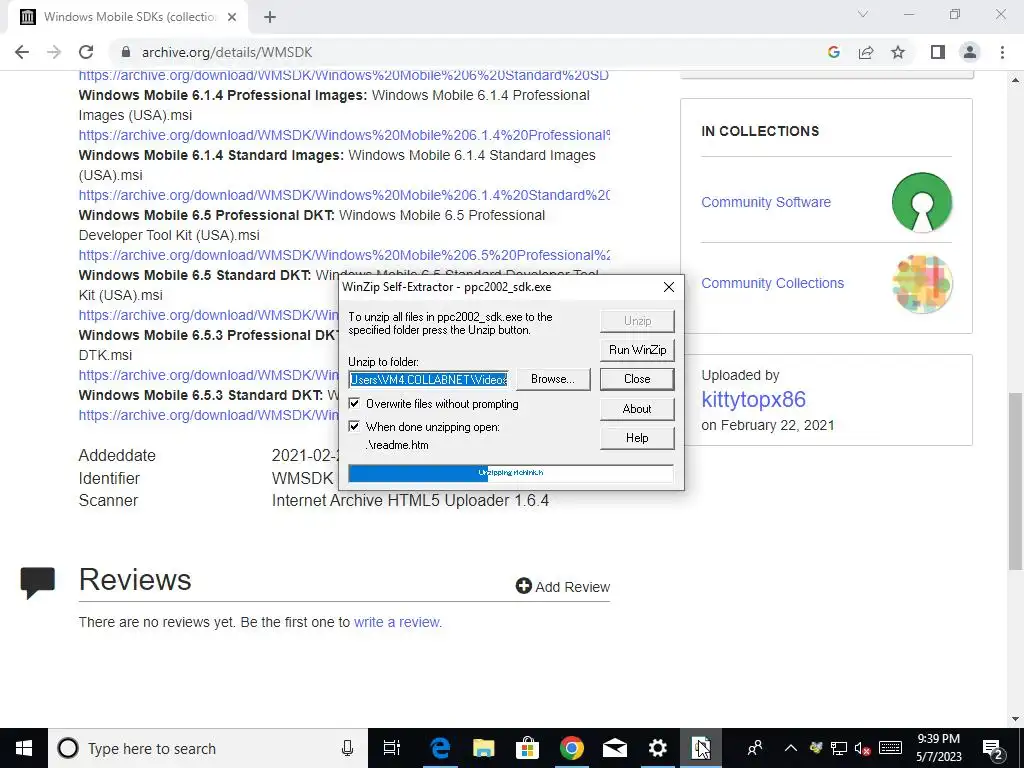The height and width of the screenshot is (768, 1024).
Task: Open Task View from the taskbar
Action: tap(392, 748)
